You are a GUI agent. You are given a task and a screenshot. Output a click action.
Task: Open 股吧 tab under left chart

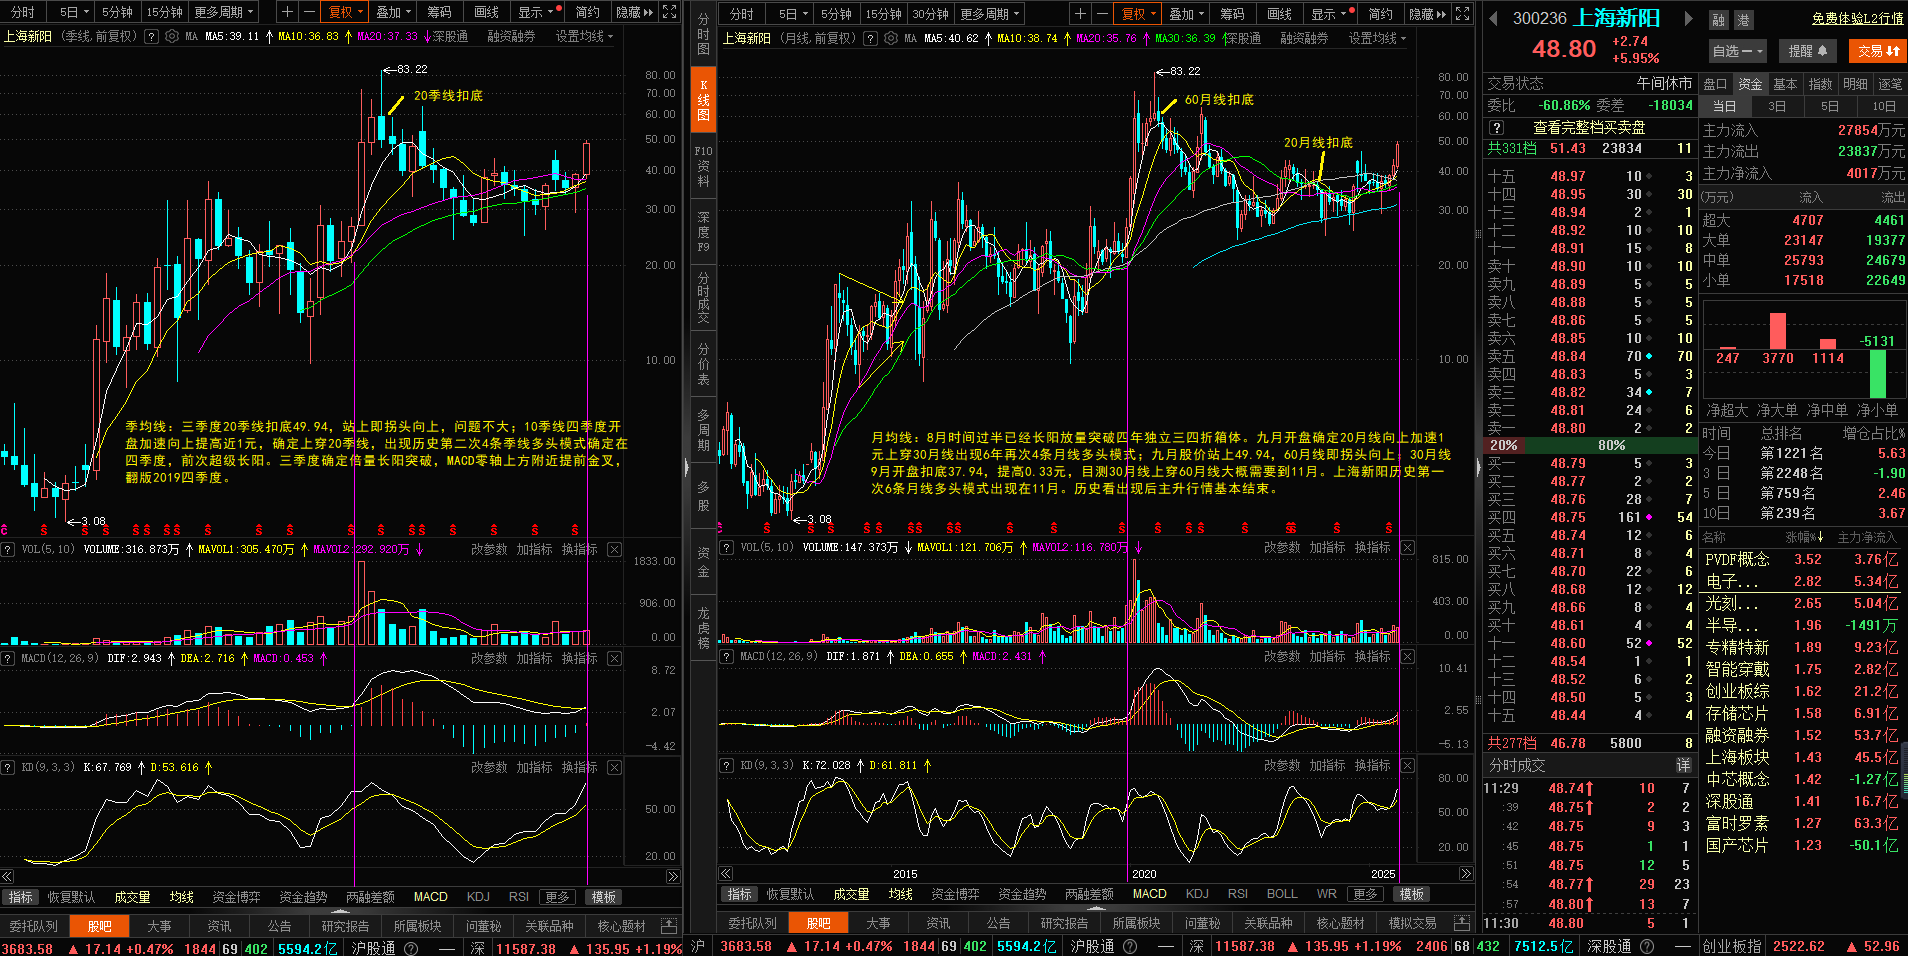[x=100, y=926]
